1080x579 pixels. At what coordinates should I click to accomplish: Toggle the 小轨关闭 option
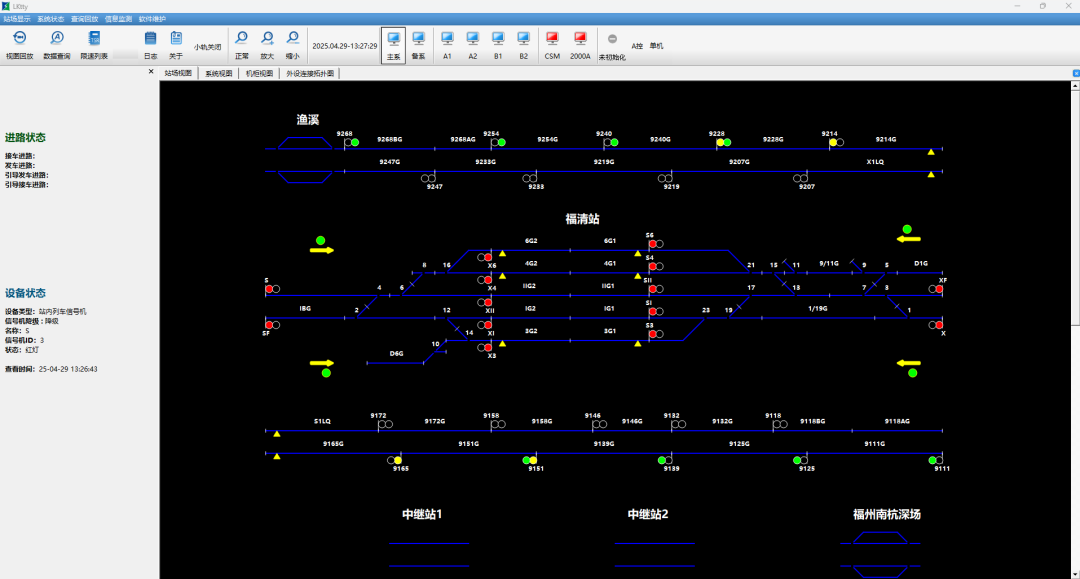(207, 47)
